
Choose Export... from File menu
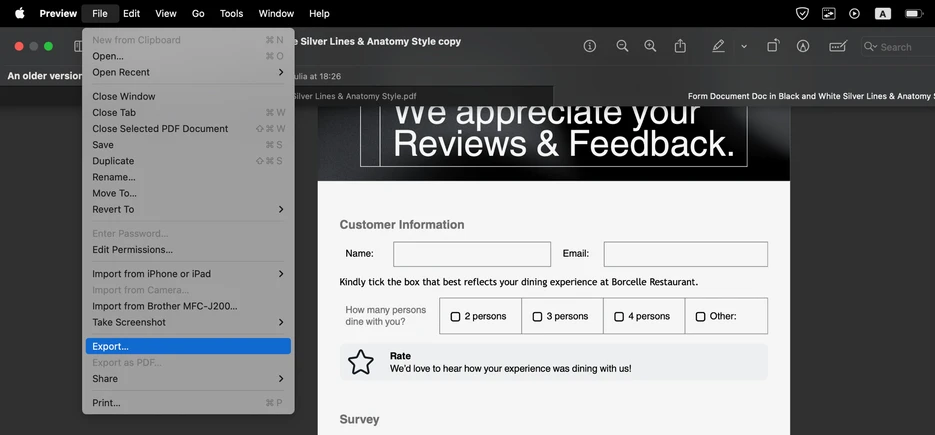coord(188,347)
